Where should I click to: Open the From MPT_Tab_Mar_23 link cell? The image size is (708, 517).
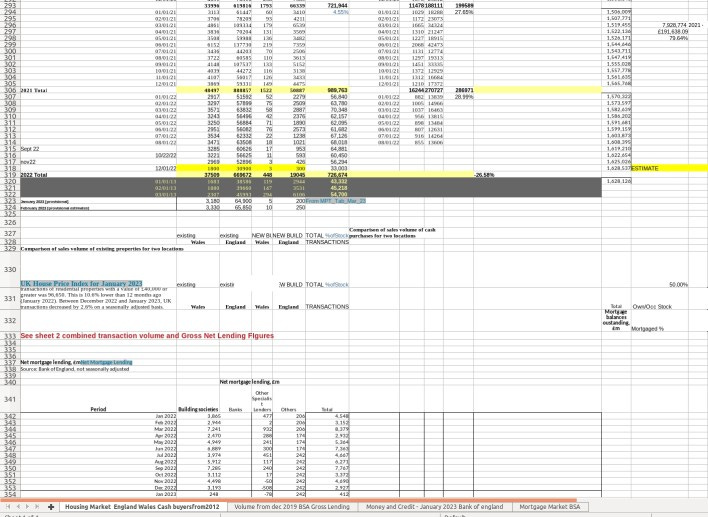336,201
